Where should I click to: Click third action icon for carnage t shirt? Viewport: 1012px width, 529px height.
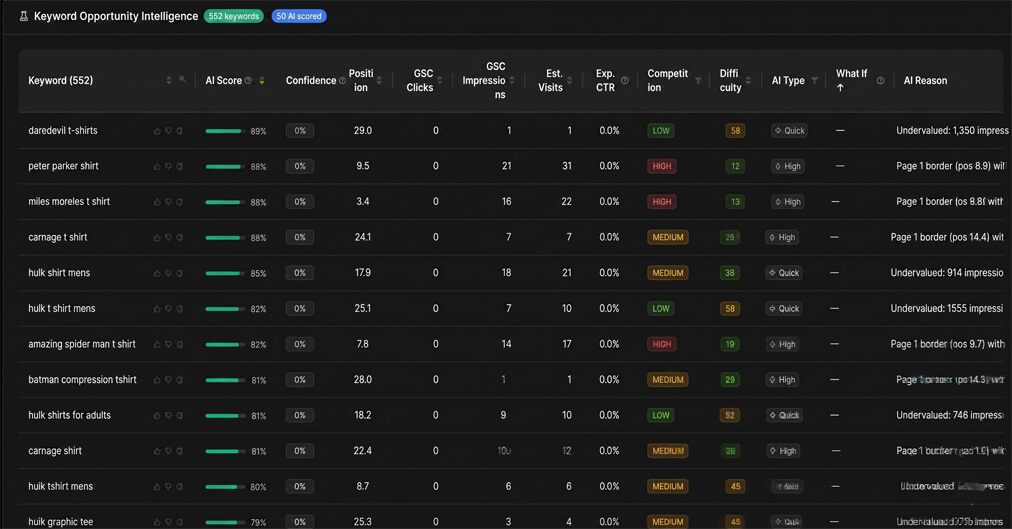tap(179, 238)
